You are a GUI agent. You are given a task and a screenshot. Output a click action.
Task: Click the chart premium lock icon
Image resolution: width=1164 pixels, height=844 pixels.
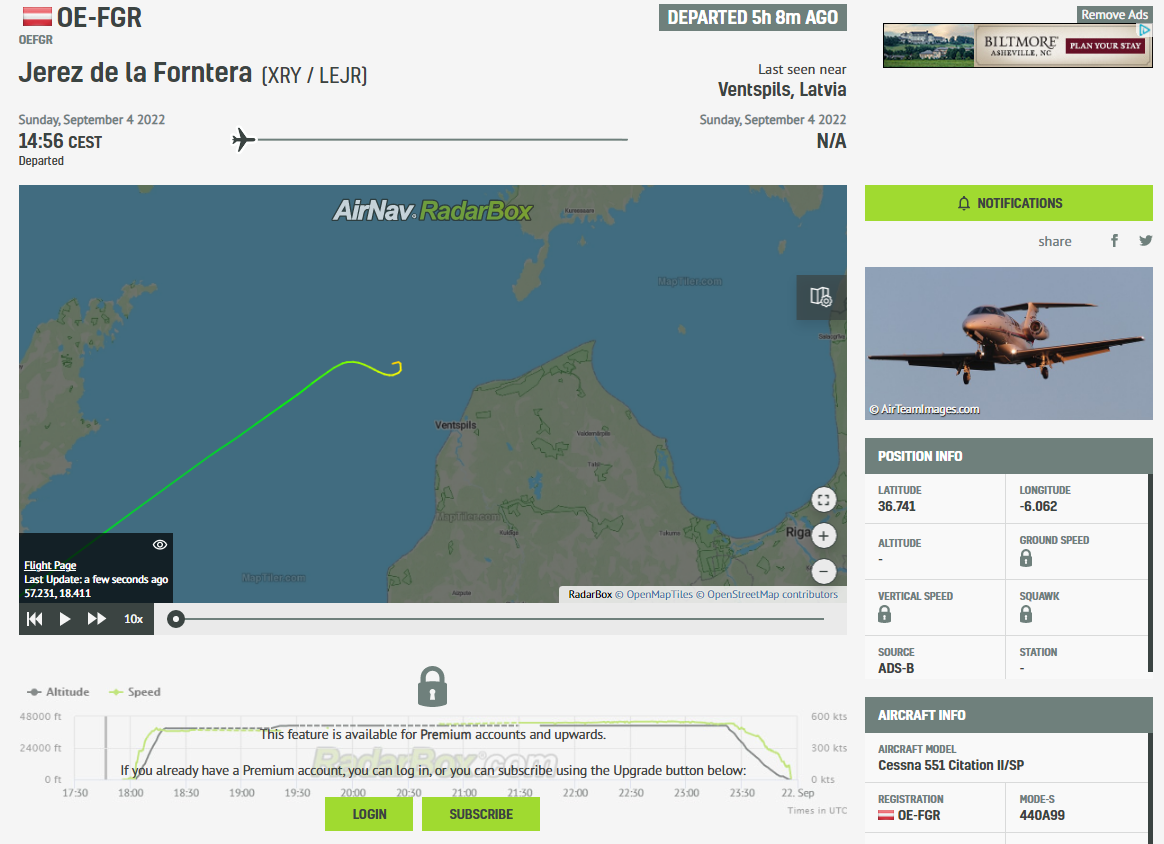tap(432, 686)
